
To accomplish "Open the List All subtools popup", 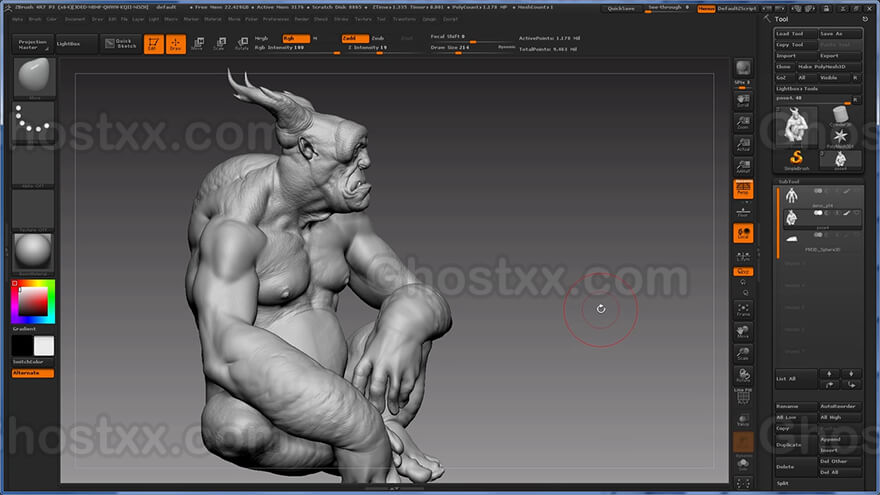I will 796,379.
